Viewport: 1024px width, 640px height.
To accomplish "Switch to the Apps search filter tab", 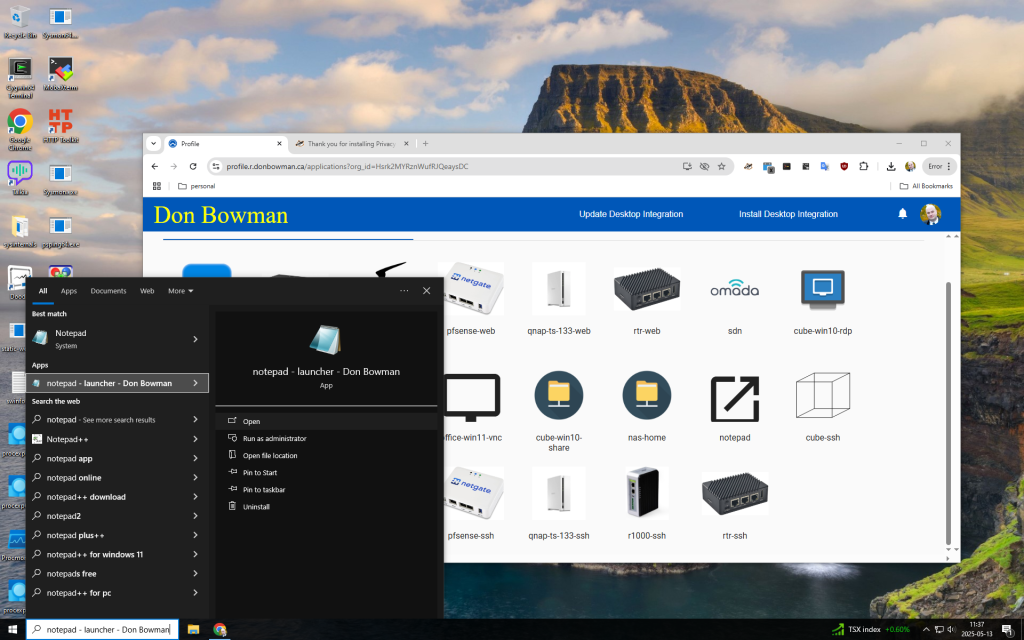I will click(69, 291).
